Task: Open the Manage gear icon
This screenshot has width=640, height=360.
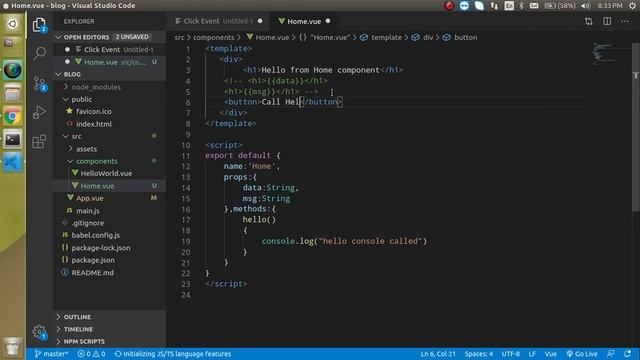Action: (39, 331)
